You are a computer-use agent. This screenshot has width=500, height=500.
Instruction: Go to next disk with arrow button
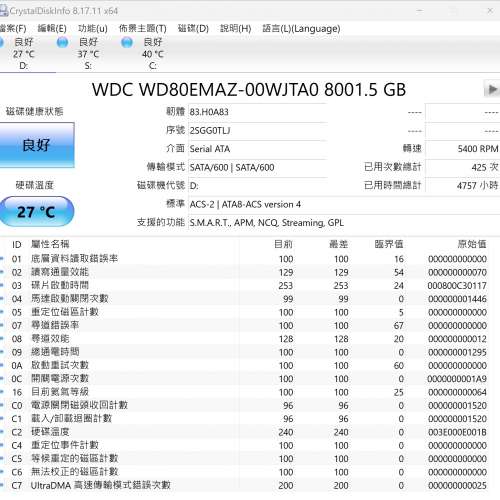(492, 89)
